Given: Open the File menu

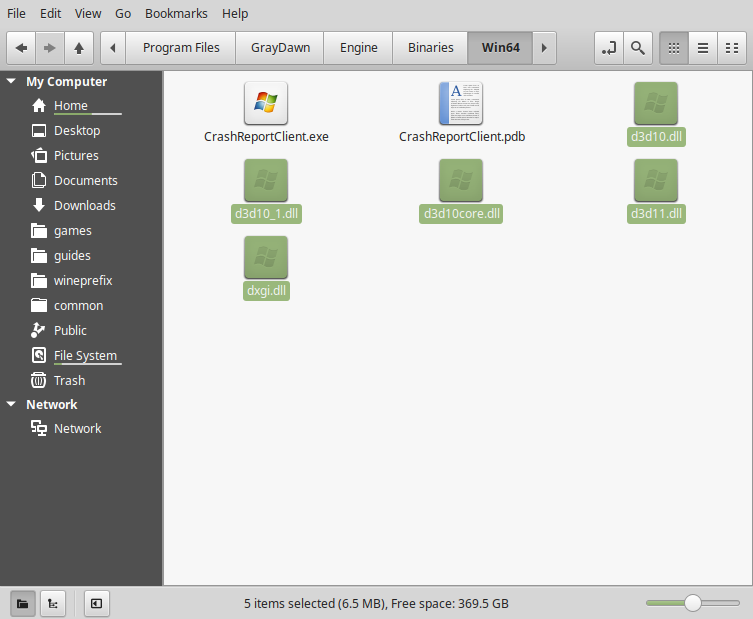Looking at the screenshot, I should [16, 13].
